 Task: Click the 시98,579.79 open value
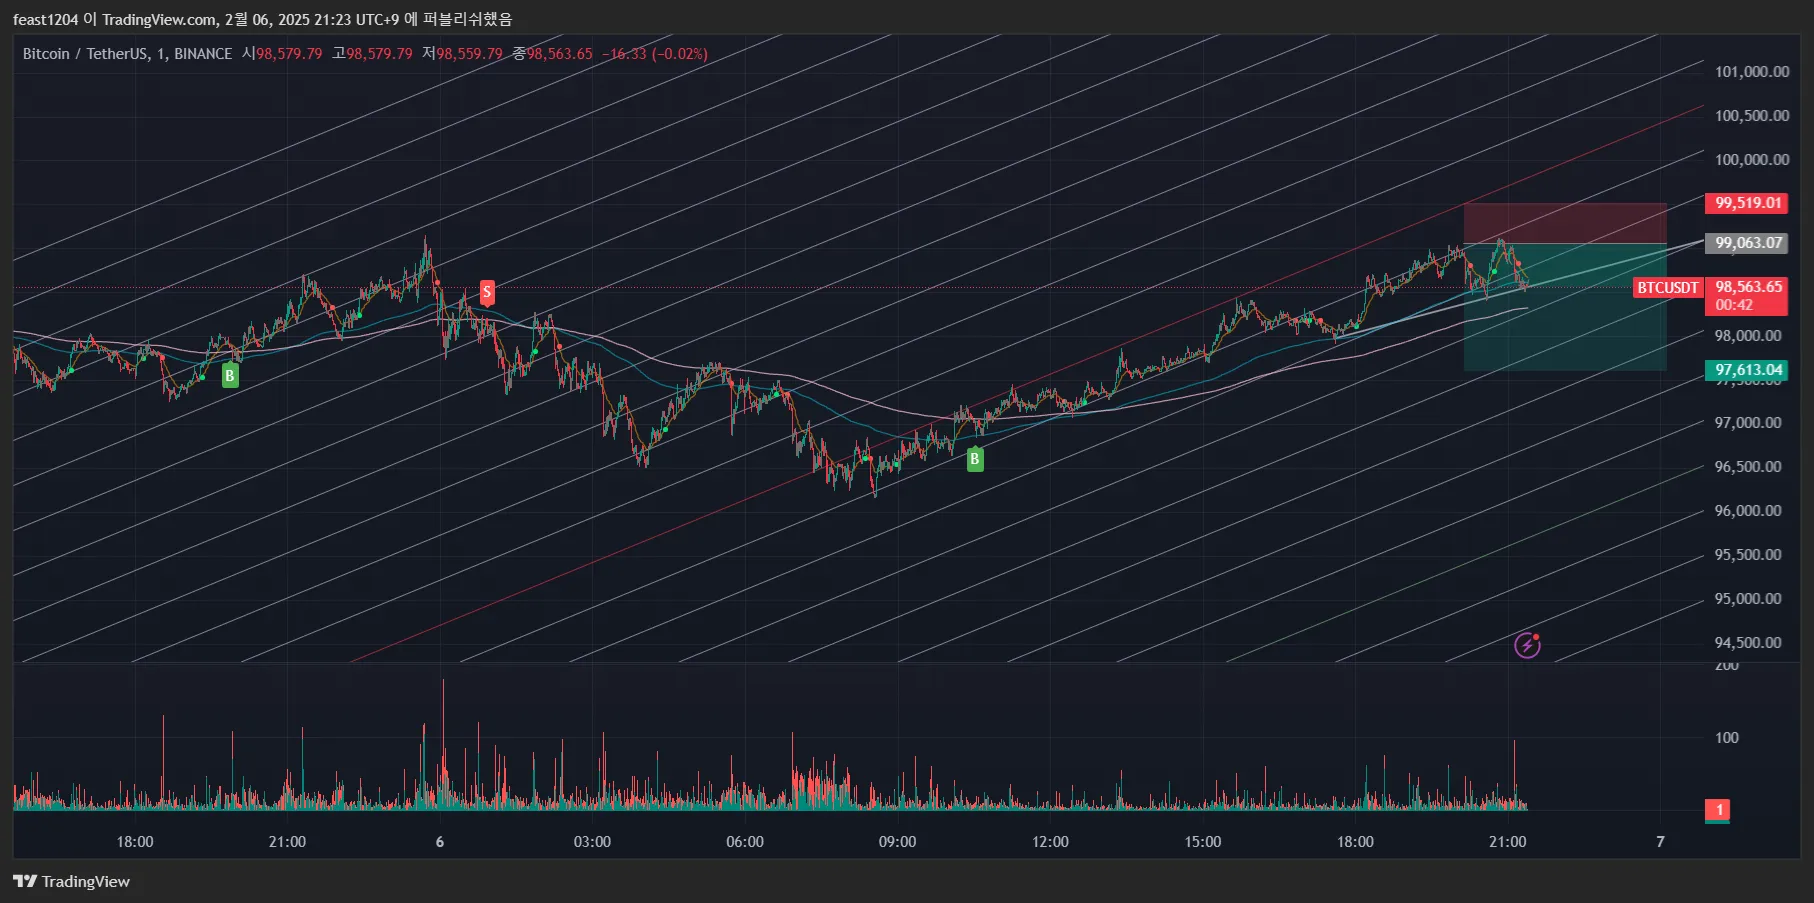282,54
